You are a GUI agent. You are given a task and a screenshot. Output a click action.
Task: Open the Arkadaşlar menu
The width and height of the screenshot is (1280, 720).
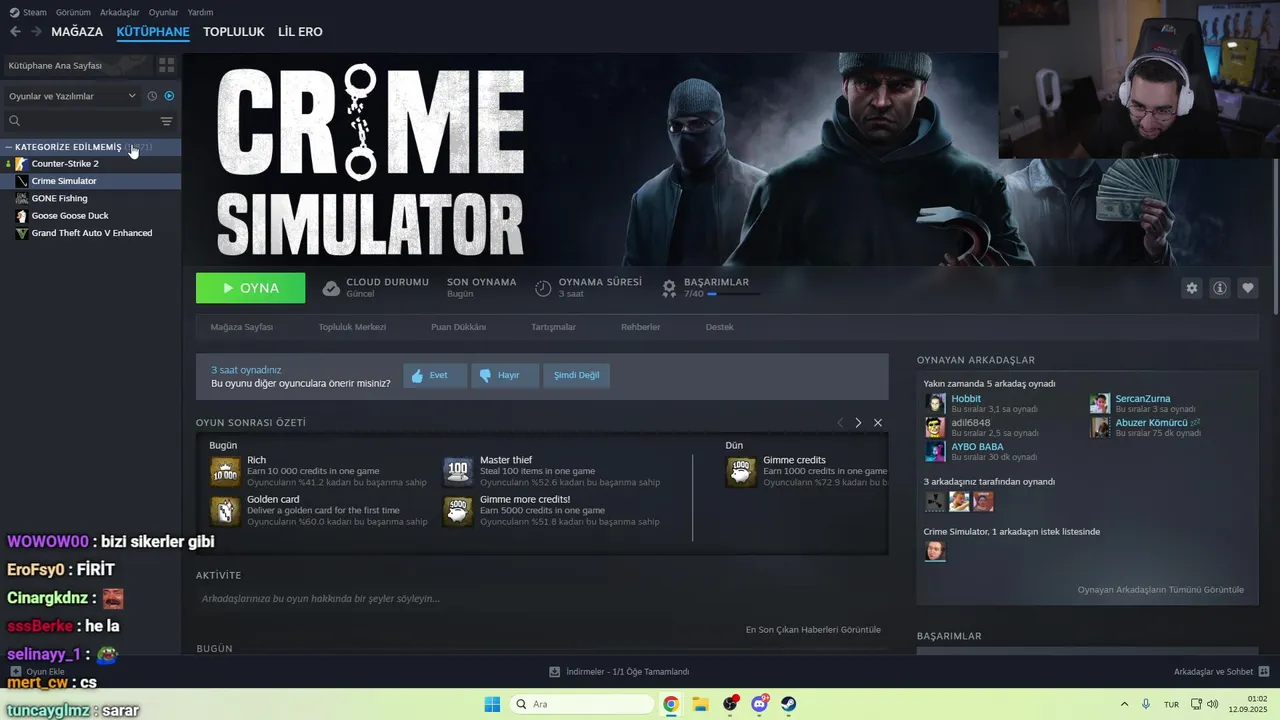point(120,12)
